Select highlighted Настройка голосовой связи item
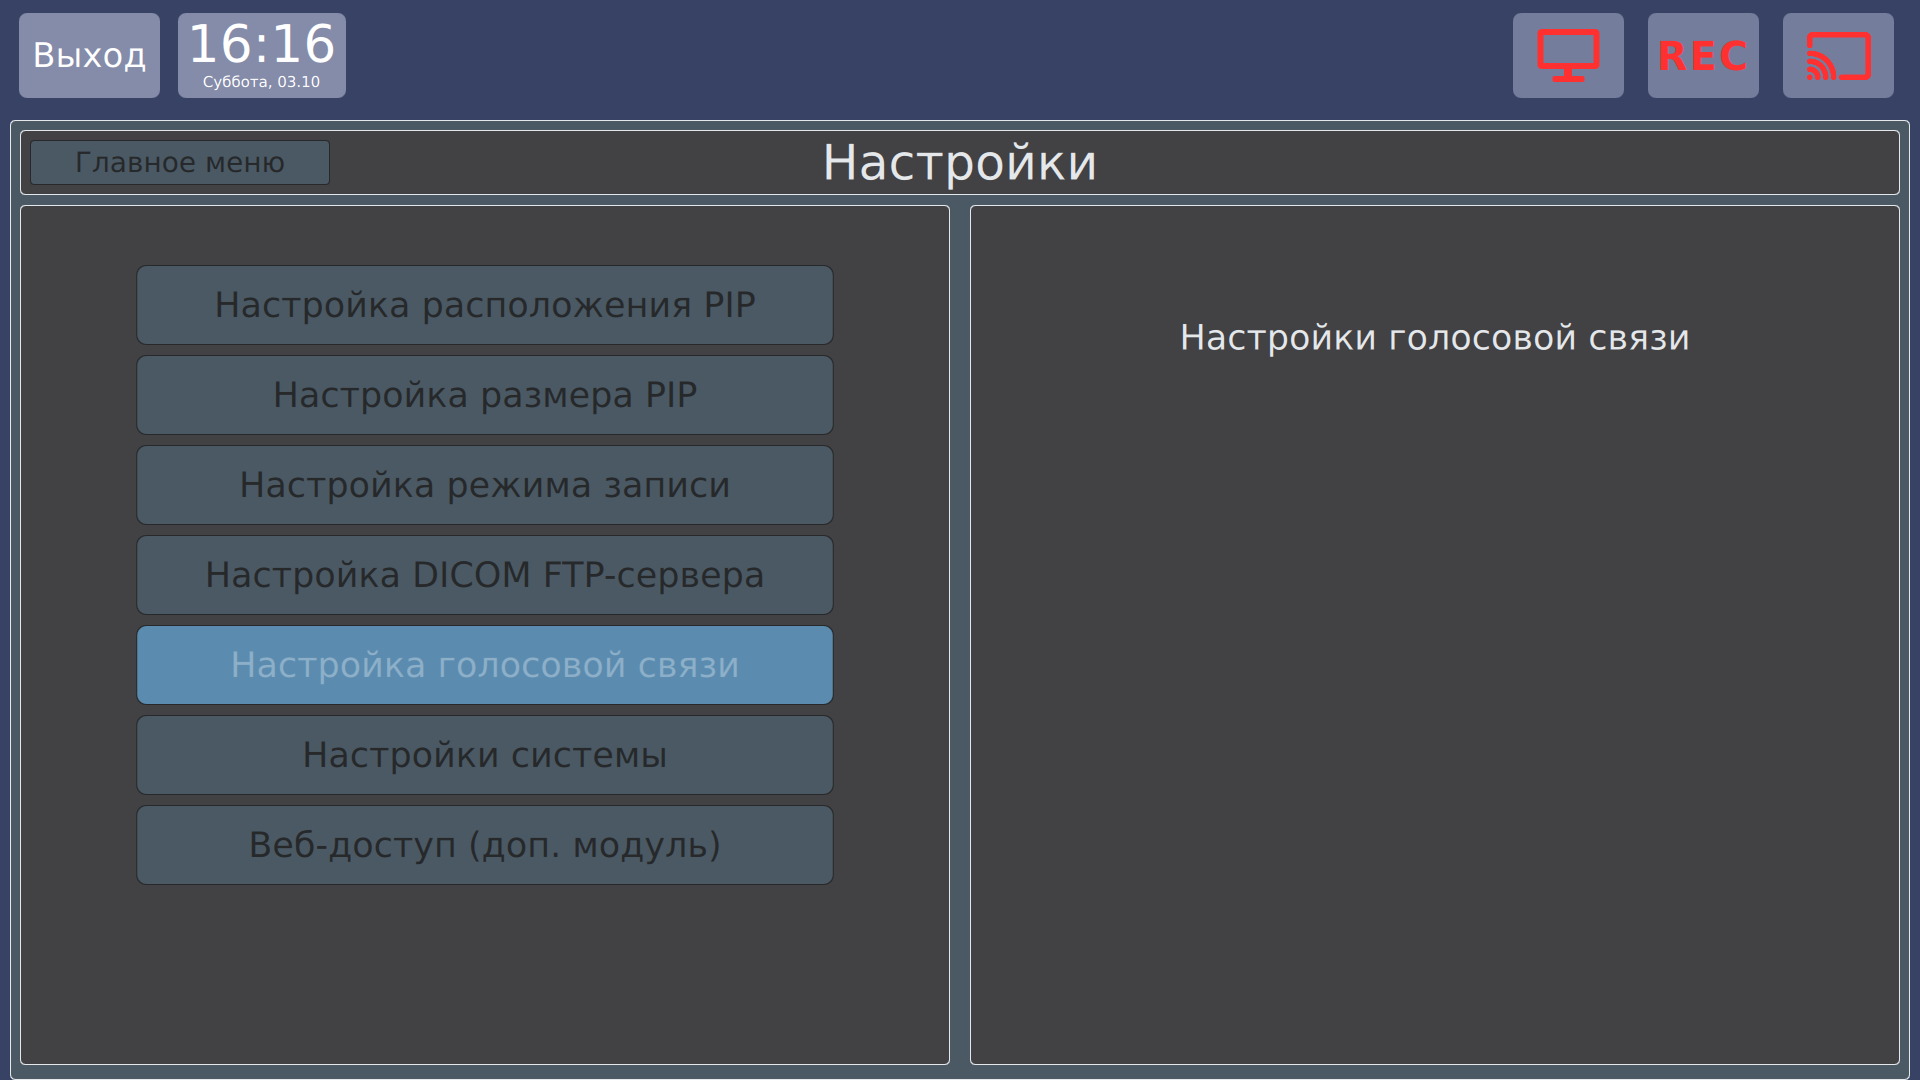This screenshot has width=1920, height=1080. coord(485,665)
